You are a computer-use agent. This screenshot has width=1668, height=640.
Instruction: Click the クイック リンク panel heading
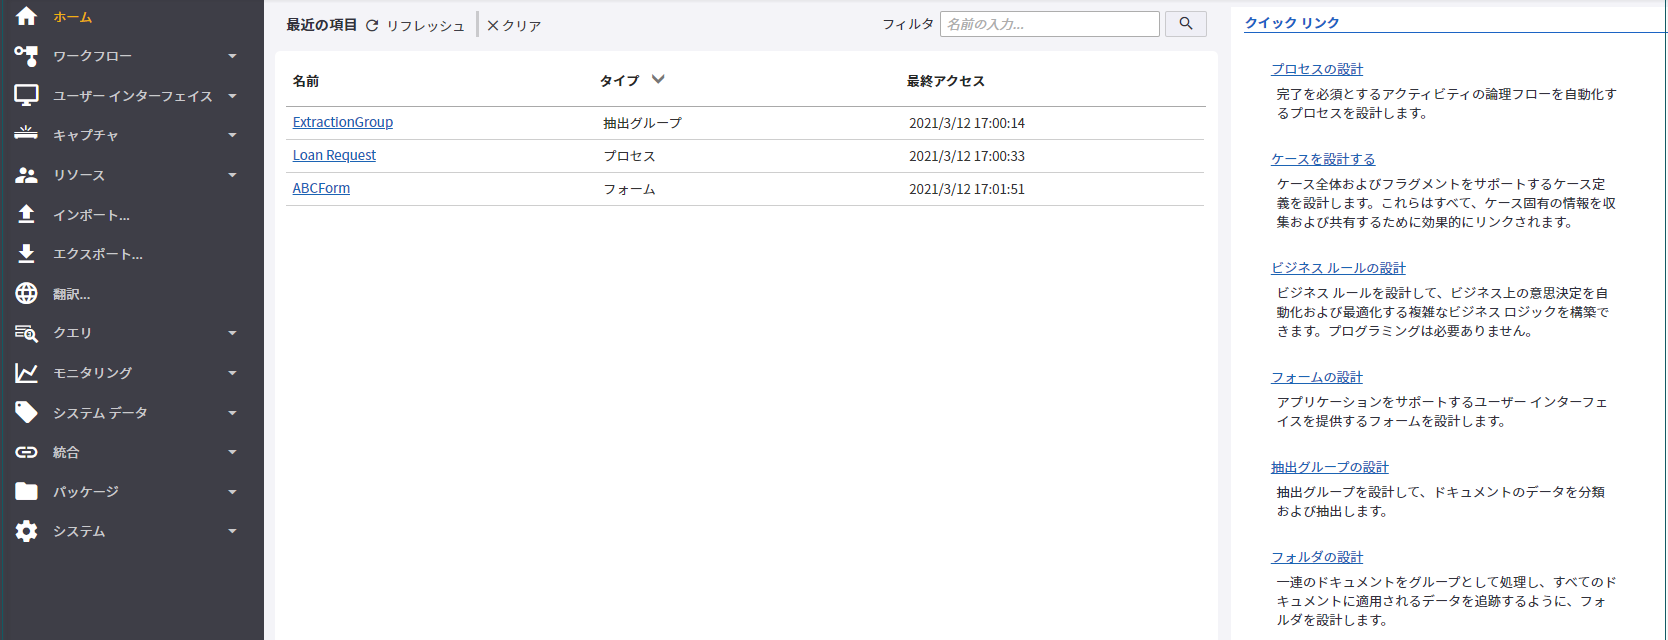[x=1292, y=23]
